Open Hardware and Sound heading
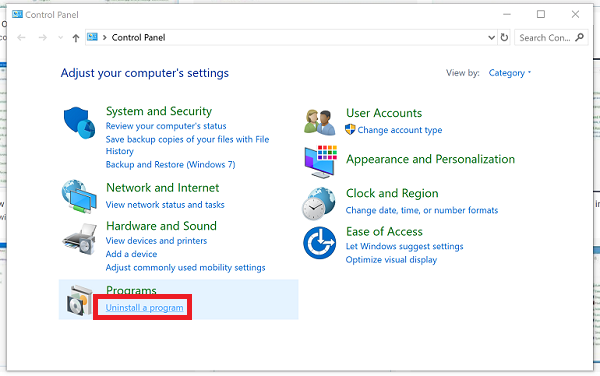 161,226
